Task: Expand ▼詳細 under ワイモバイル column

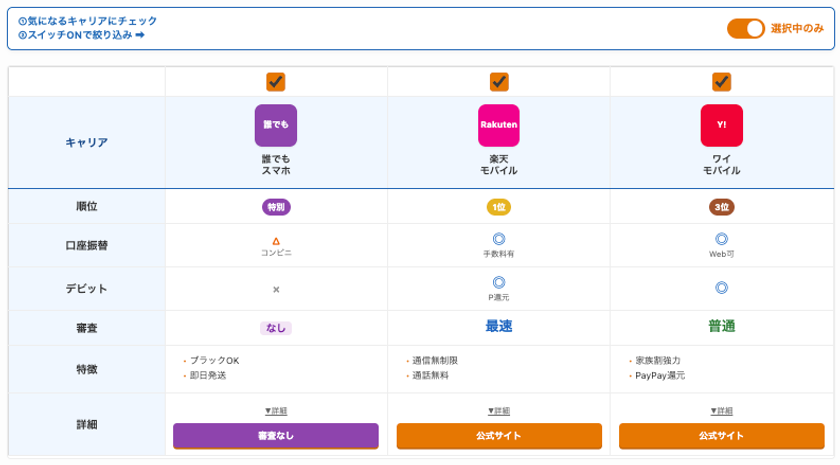Action: tap(721, 411)
